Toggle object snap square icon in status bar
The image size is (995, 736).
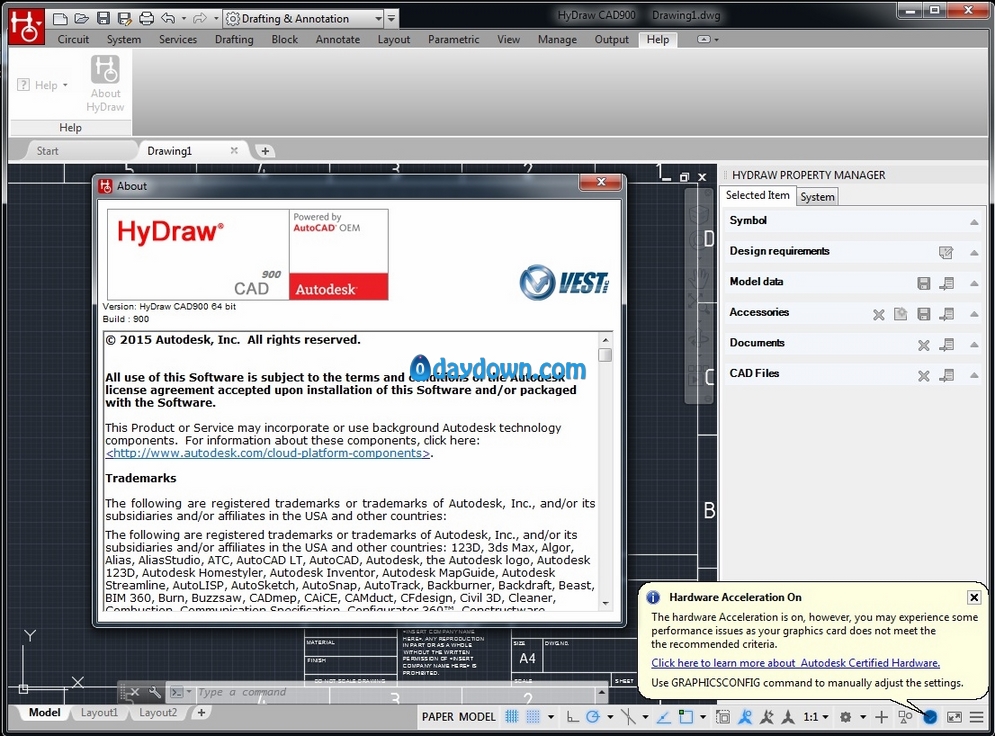[686, 717]
